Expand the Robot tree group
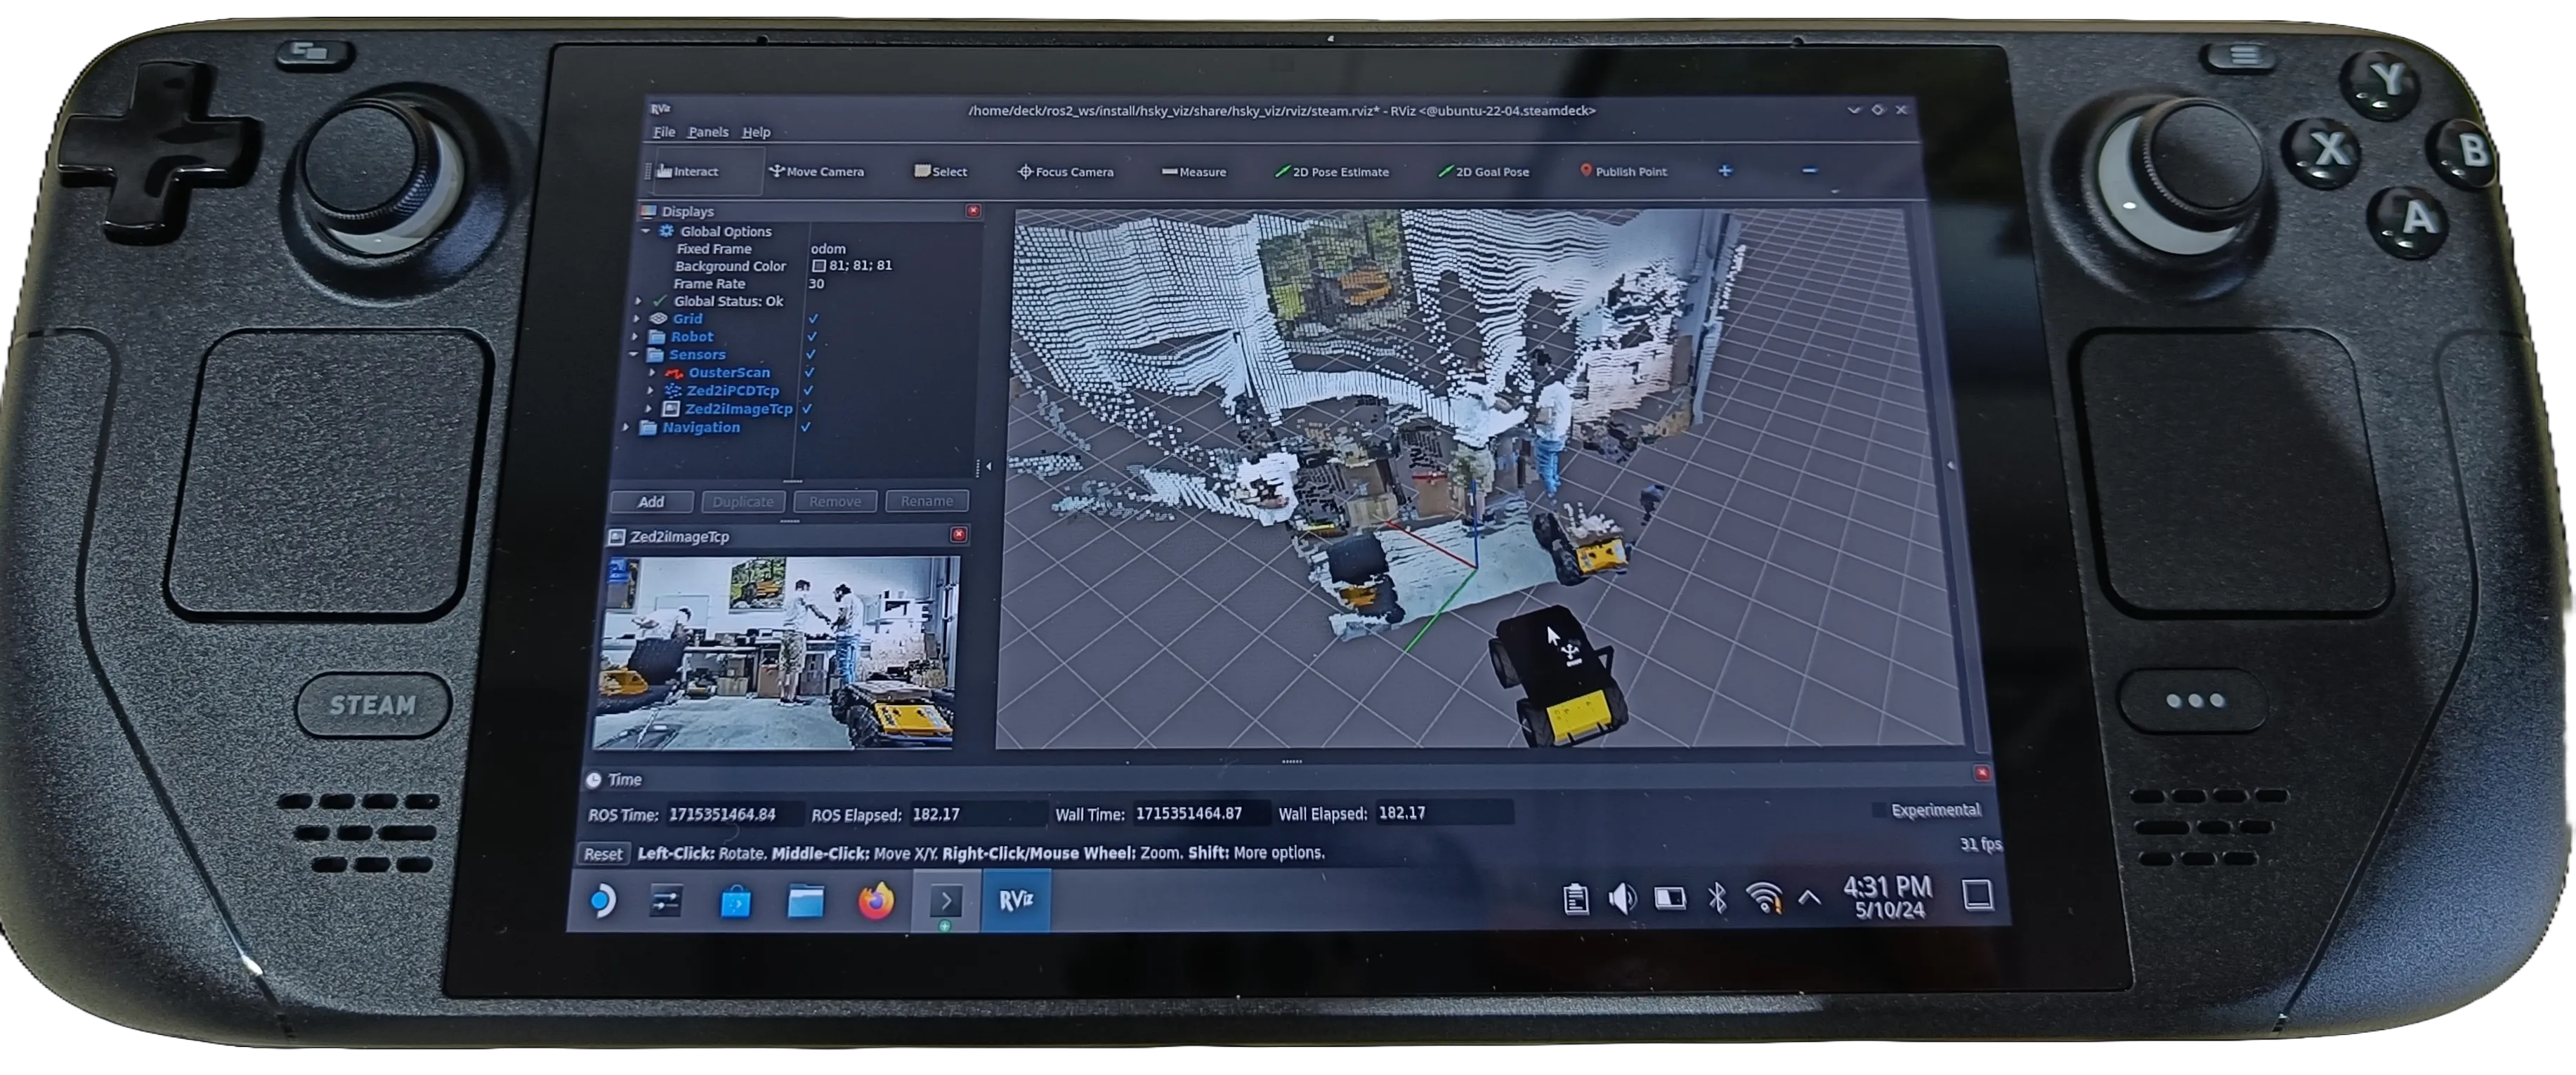2576x1075 pixels. click(x=636, y=337)
